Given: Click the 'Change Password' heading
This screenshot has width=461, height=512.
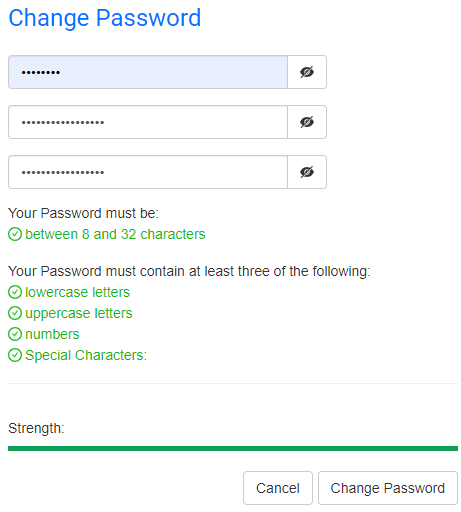Looking at the screenshot, I should tap(105, 18).
